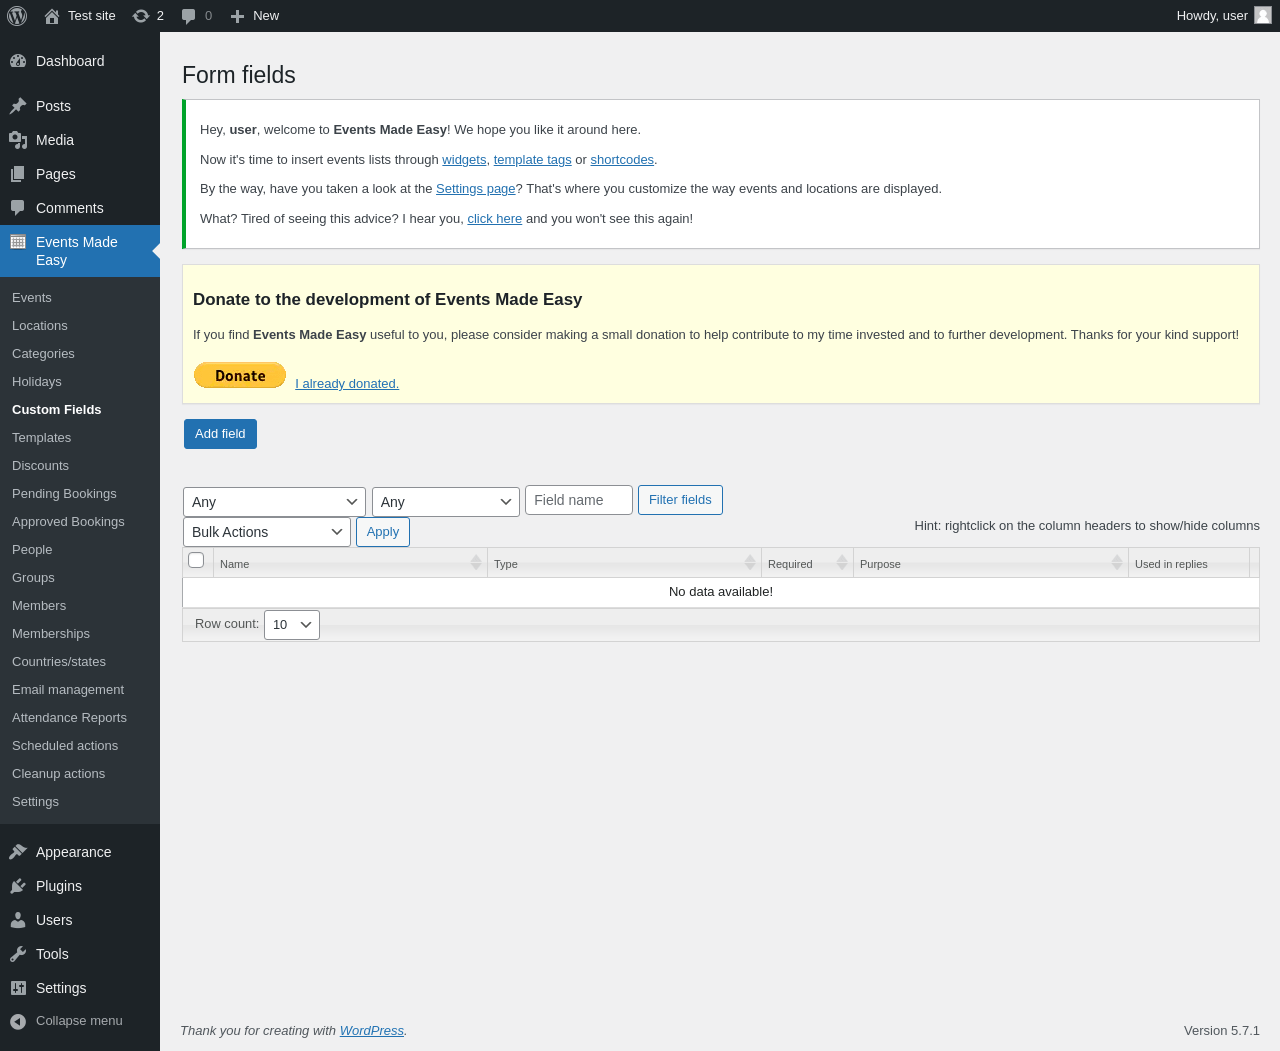The width and height of the screenshot is (1280, 1051).
Task: Dismiss advice via 'click here' link
Action: click(495, 219)
